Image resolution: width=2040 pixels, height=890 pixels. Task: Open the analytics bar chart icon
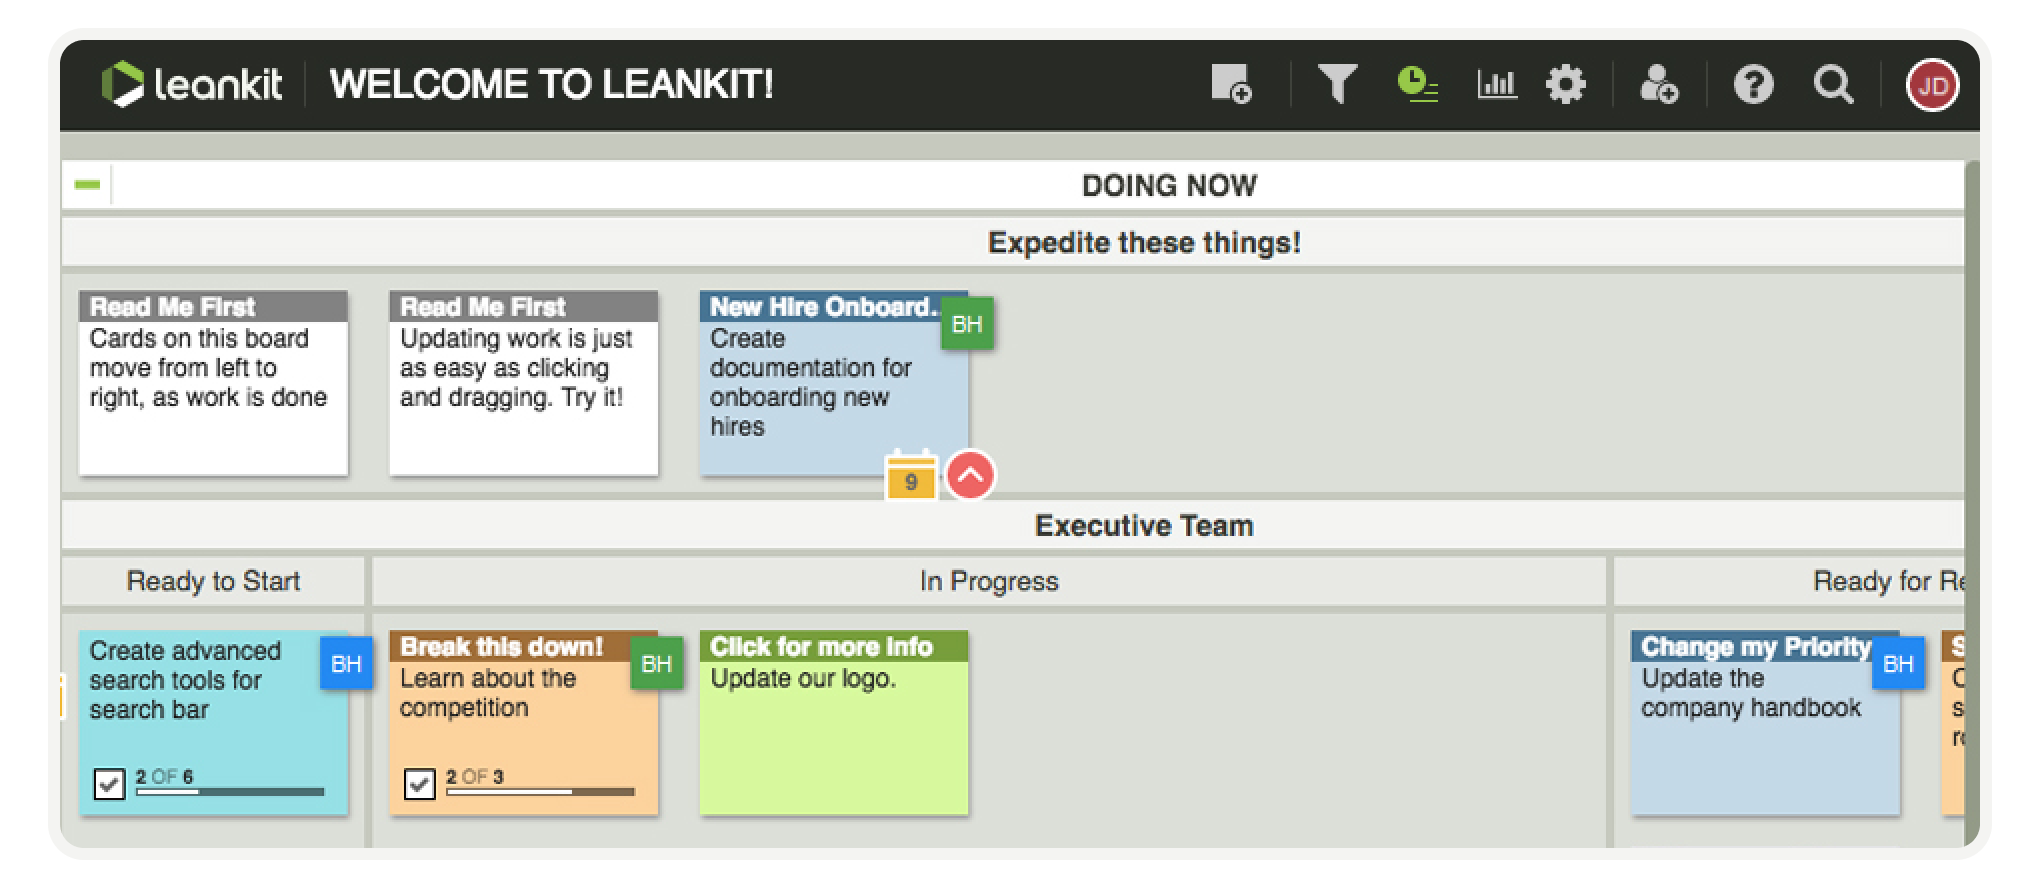click(1495, 85)
